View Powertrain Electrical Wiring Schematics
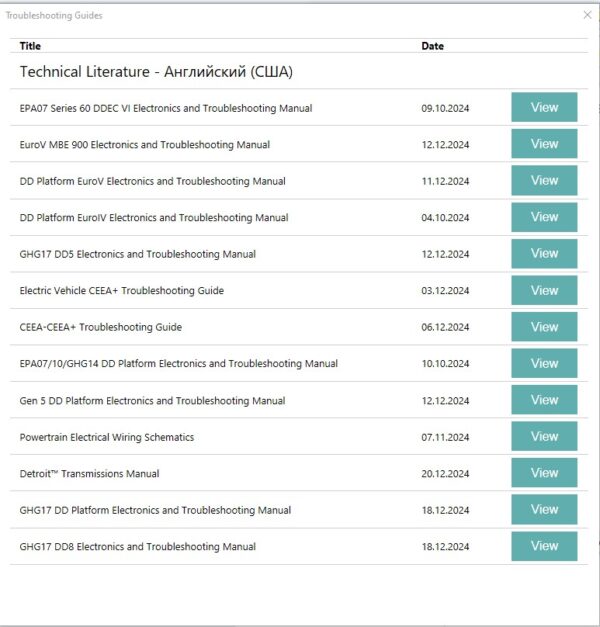This screenshot has height=627, width=600. [544, 436]
